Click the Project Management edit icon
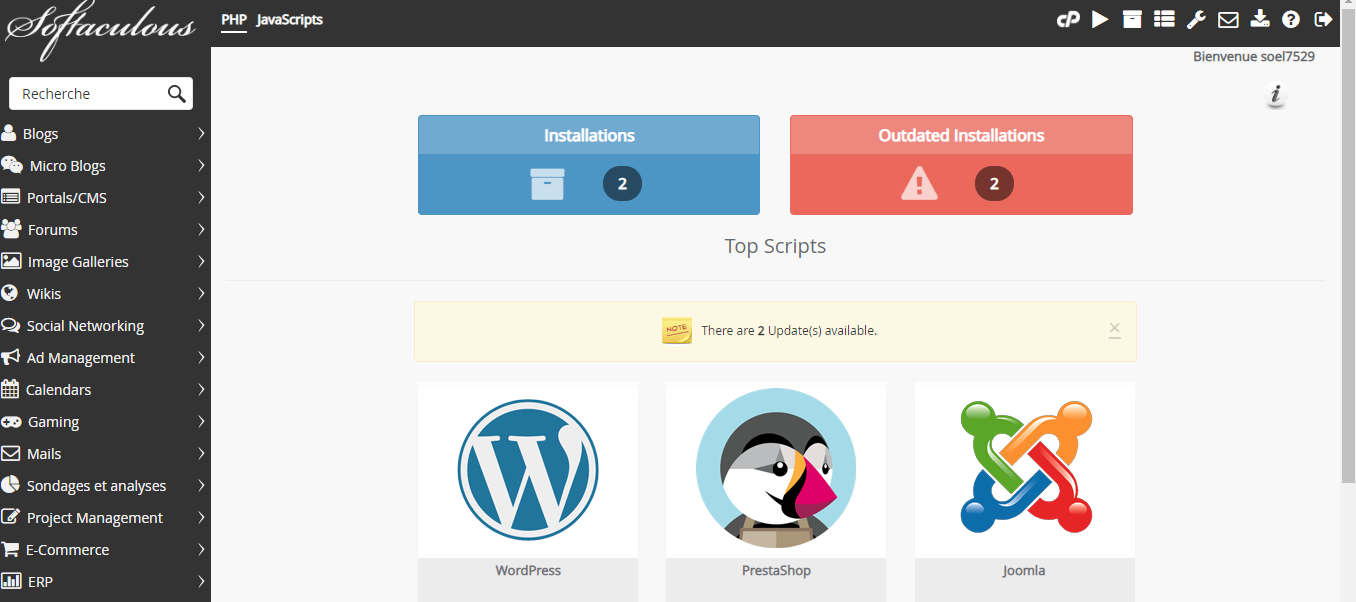The image size is (1356, 602). 11,517
